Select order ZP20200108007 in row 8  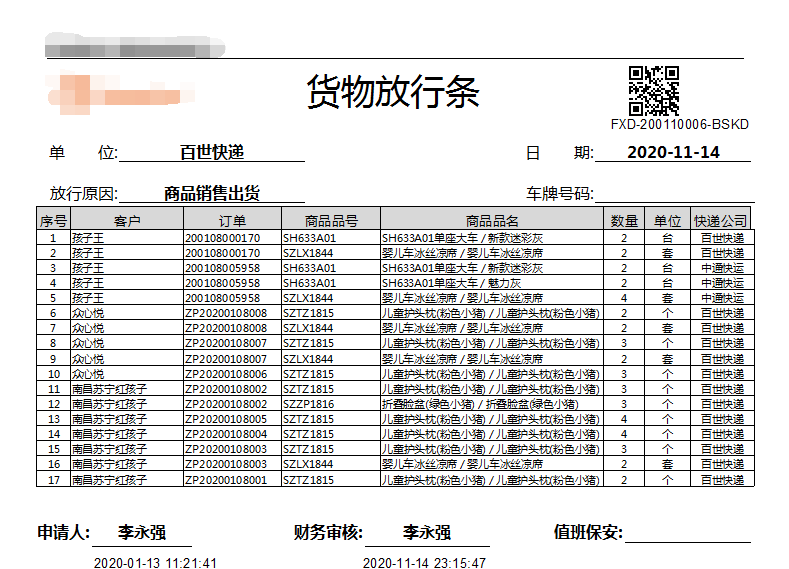click(226, 343)
